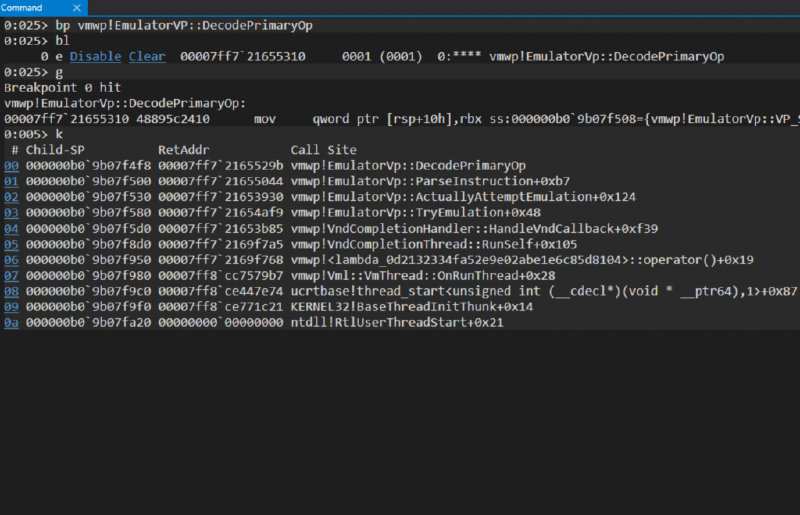Close the Command tab

pyautogui.click(x=77, y=8)
